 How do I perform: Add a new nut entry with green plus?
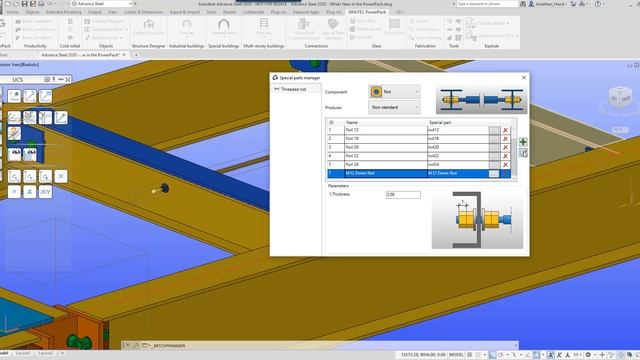[x=523, y=142]
